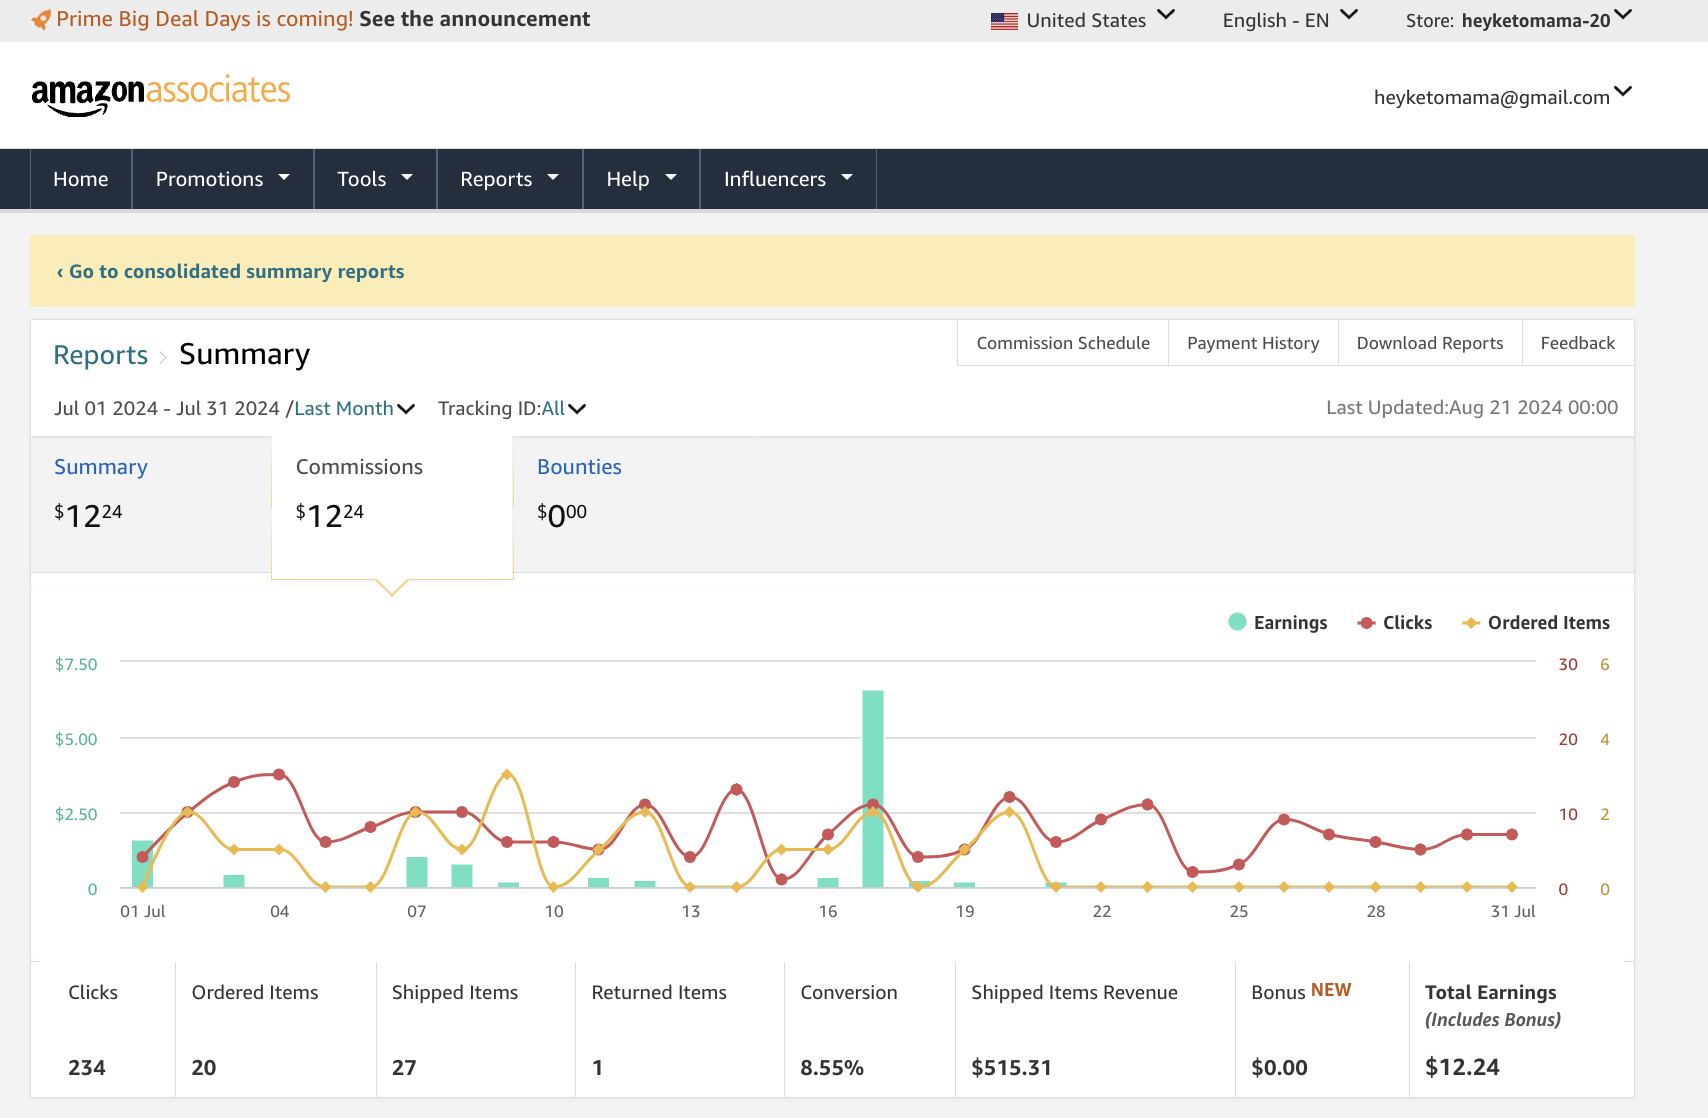
Task: Click the Clicks total 234
Action: [x=87, y=1067]
